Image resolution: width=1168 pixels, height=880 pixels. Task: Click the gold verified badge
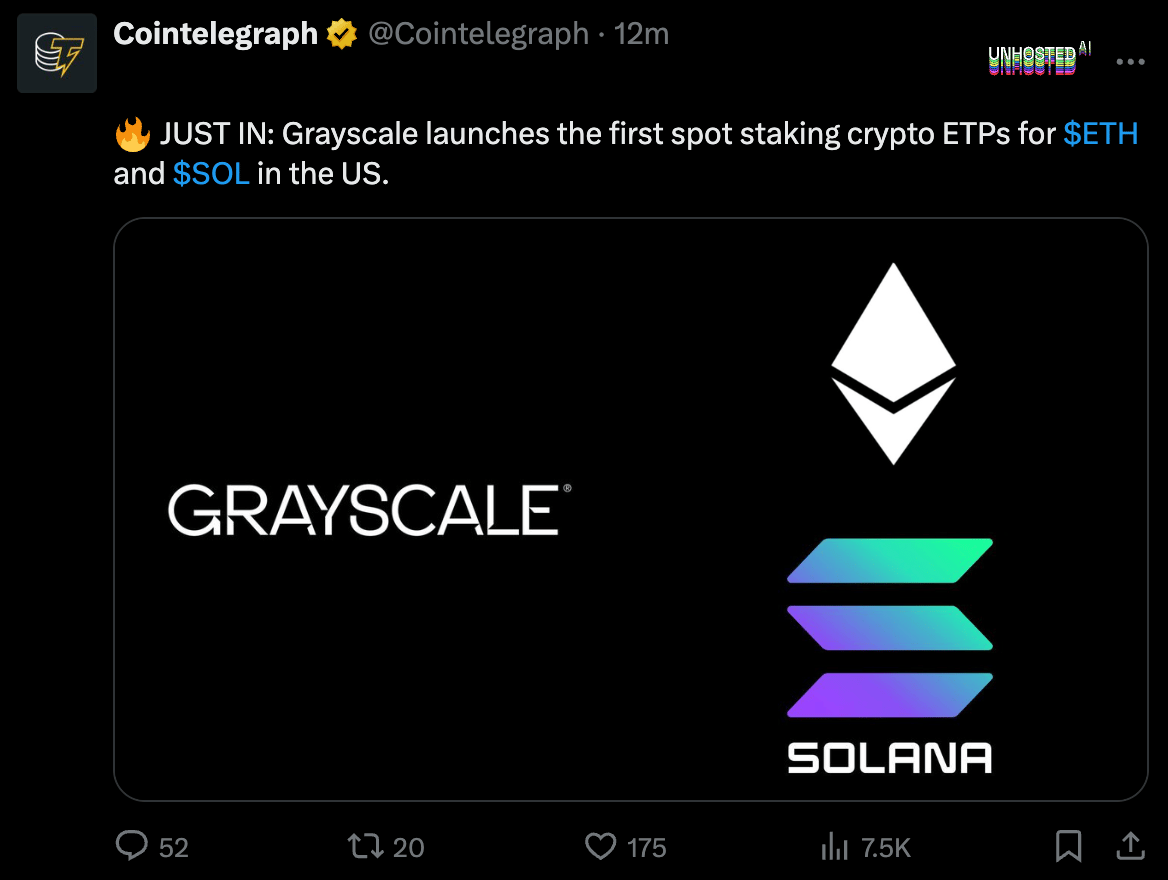point(343,35)
